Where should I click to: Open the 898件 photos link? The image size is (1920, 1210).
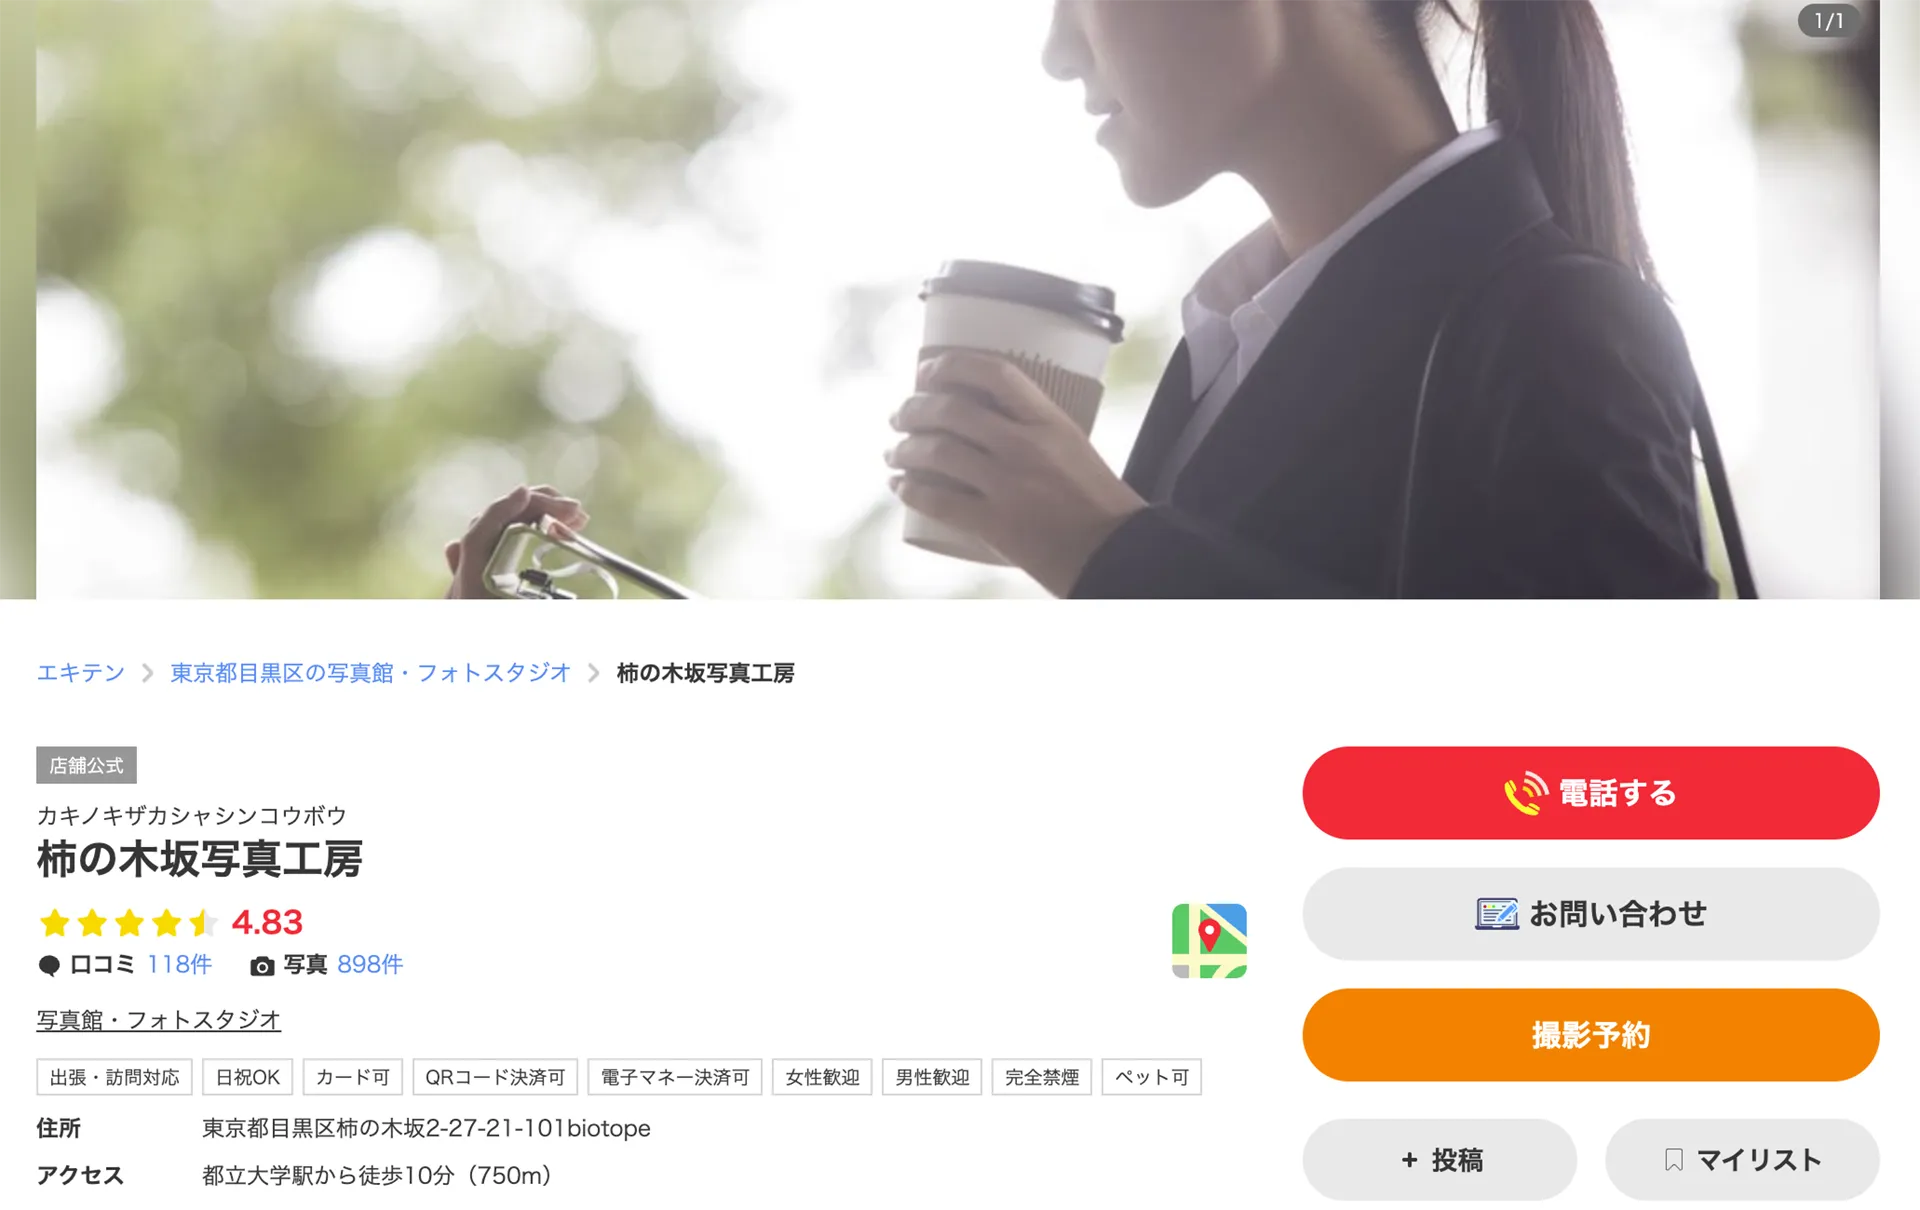click(x=370, y=965)
